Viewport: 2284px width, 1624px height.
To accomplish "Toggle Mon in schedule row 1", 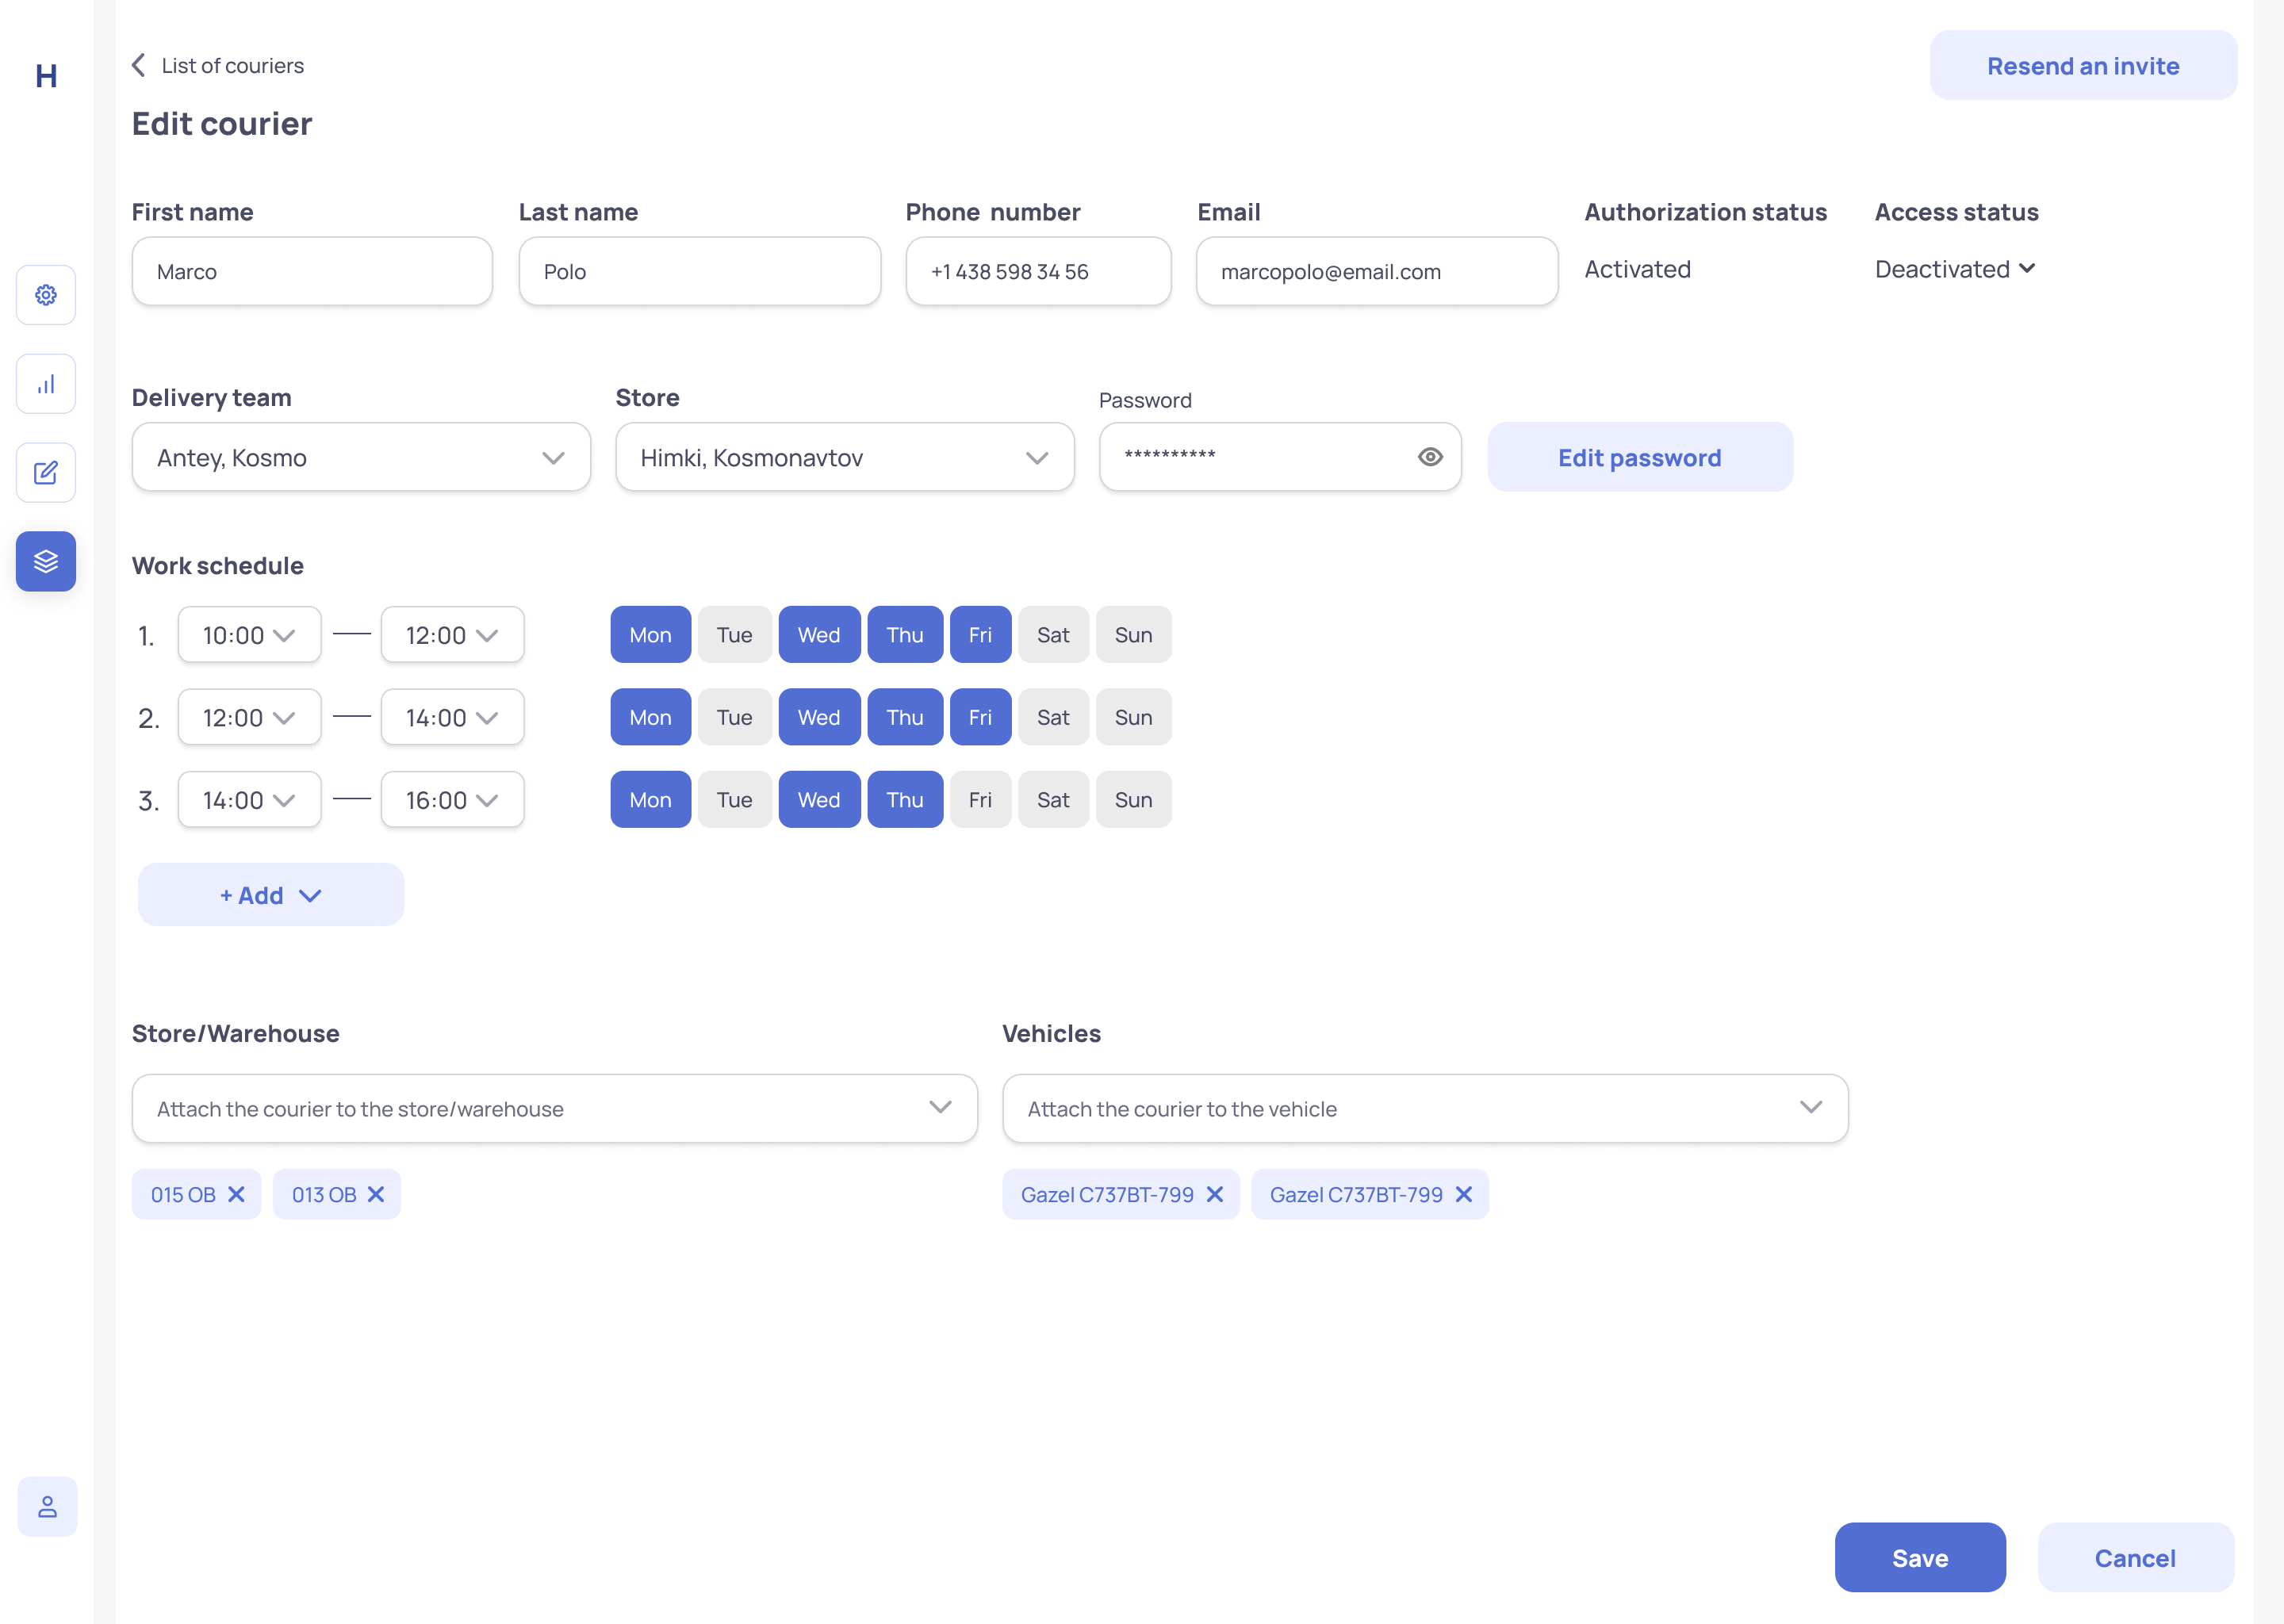I will [x=651, y=634].
